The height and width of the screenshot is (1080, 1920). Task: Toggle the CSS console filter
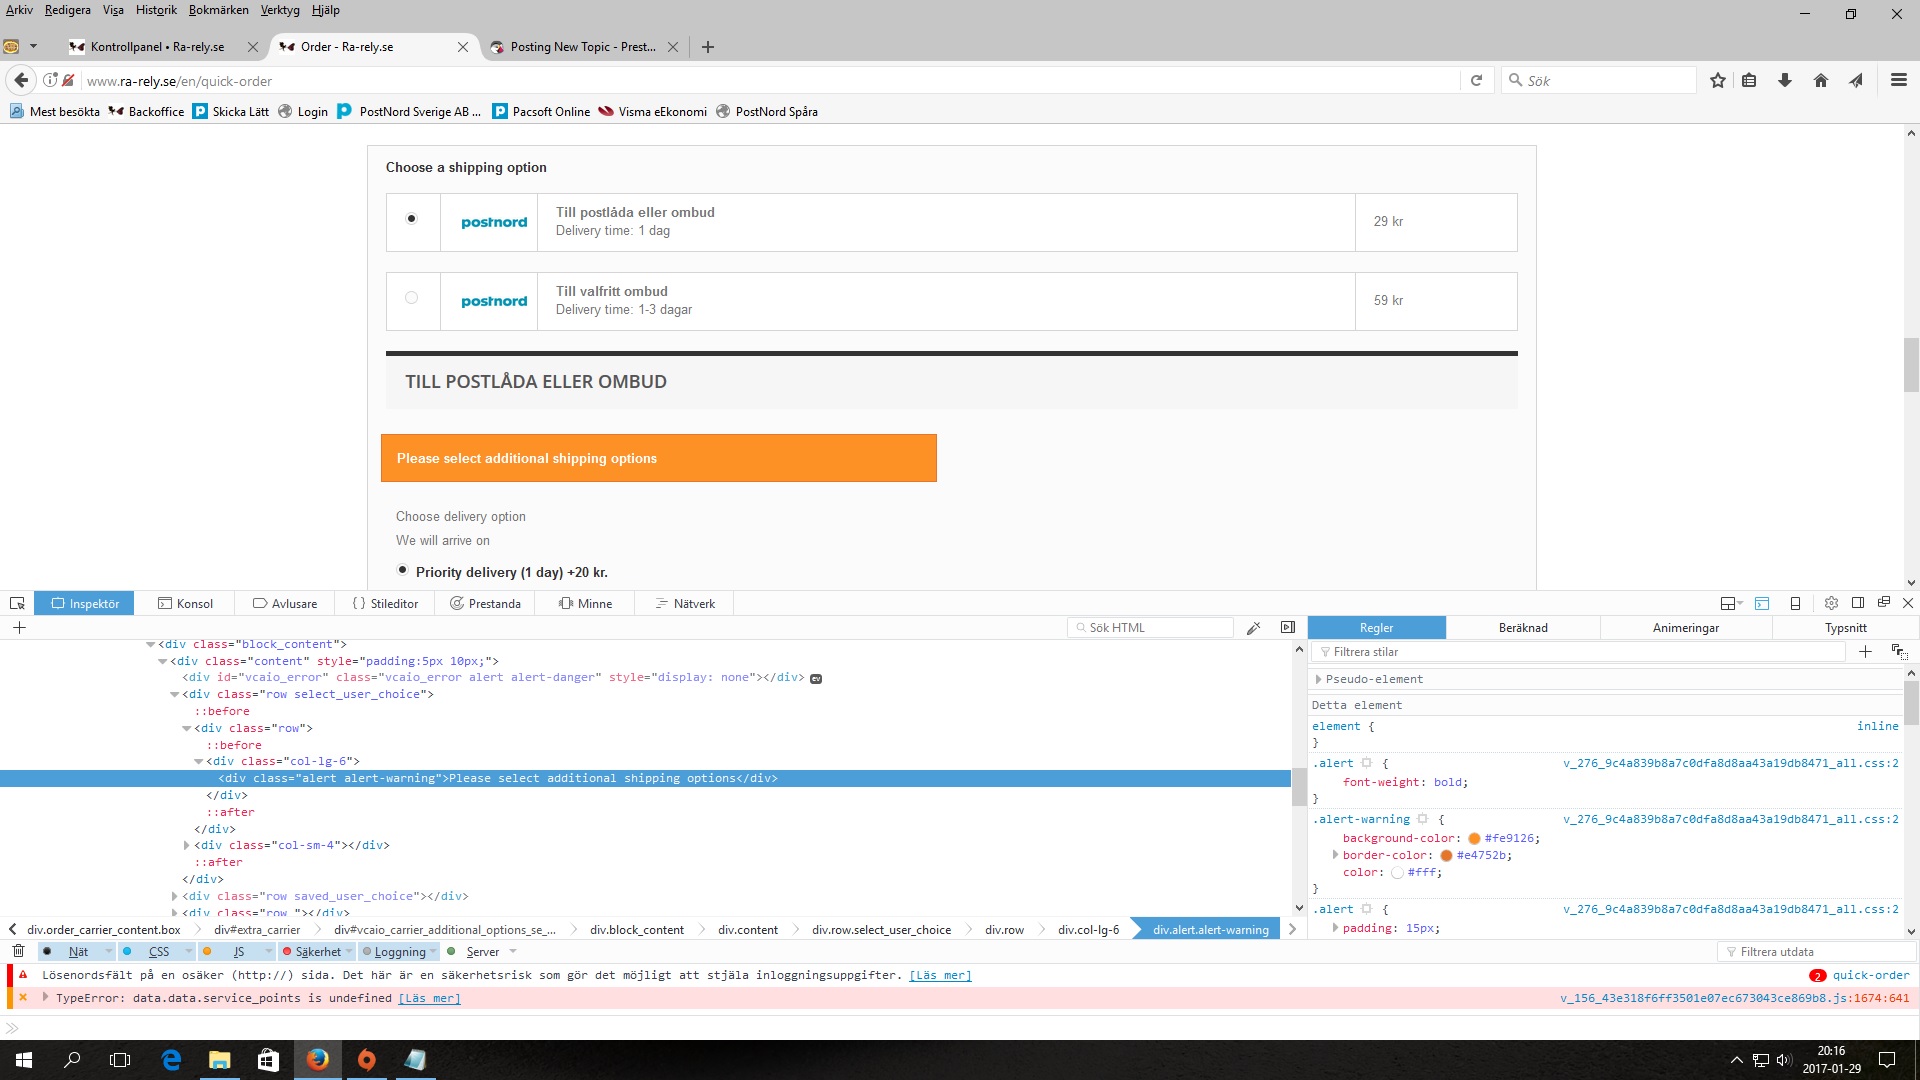pyautogui.click(x=158, y=952)
